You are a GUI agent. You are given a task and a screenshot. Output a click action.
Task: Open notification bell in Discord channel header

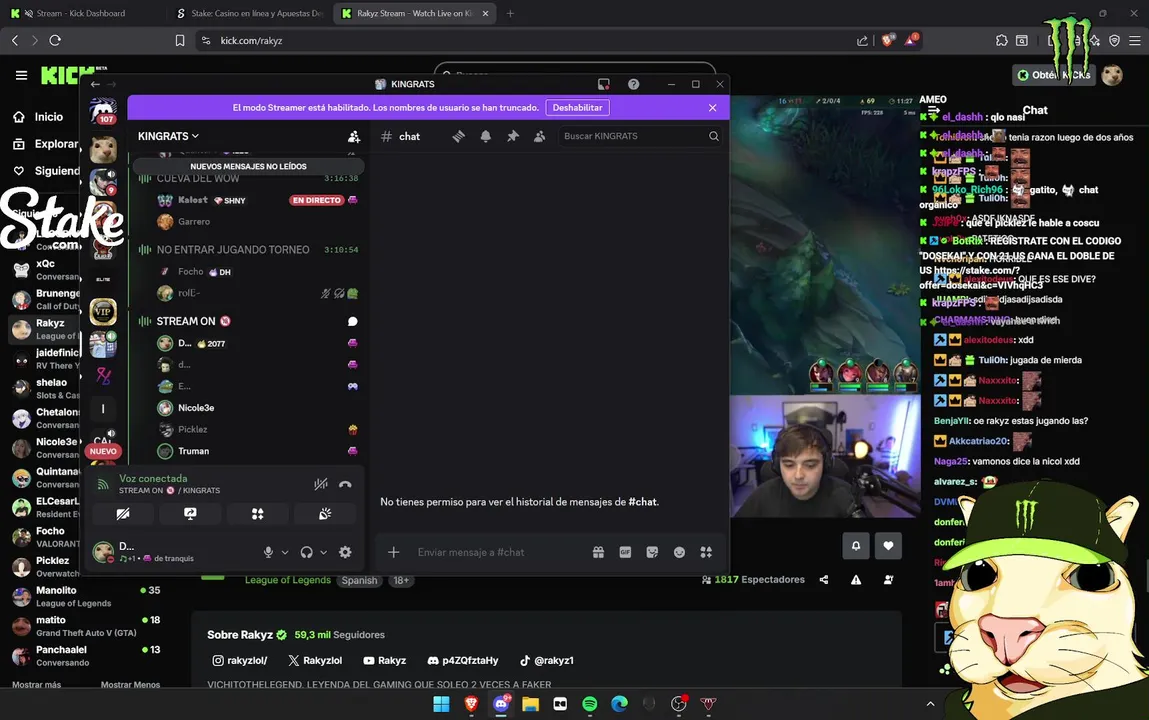485,136
